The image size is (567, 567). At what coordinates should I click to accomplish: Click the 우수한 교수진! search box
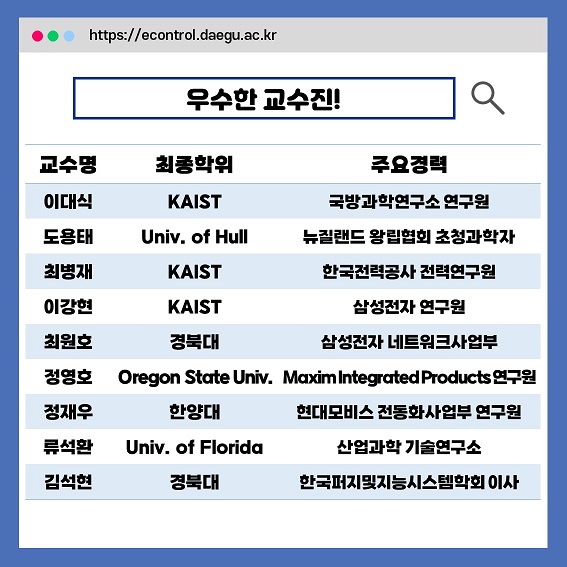tap(264, 98)
